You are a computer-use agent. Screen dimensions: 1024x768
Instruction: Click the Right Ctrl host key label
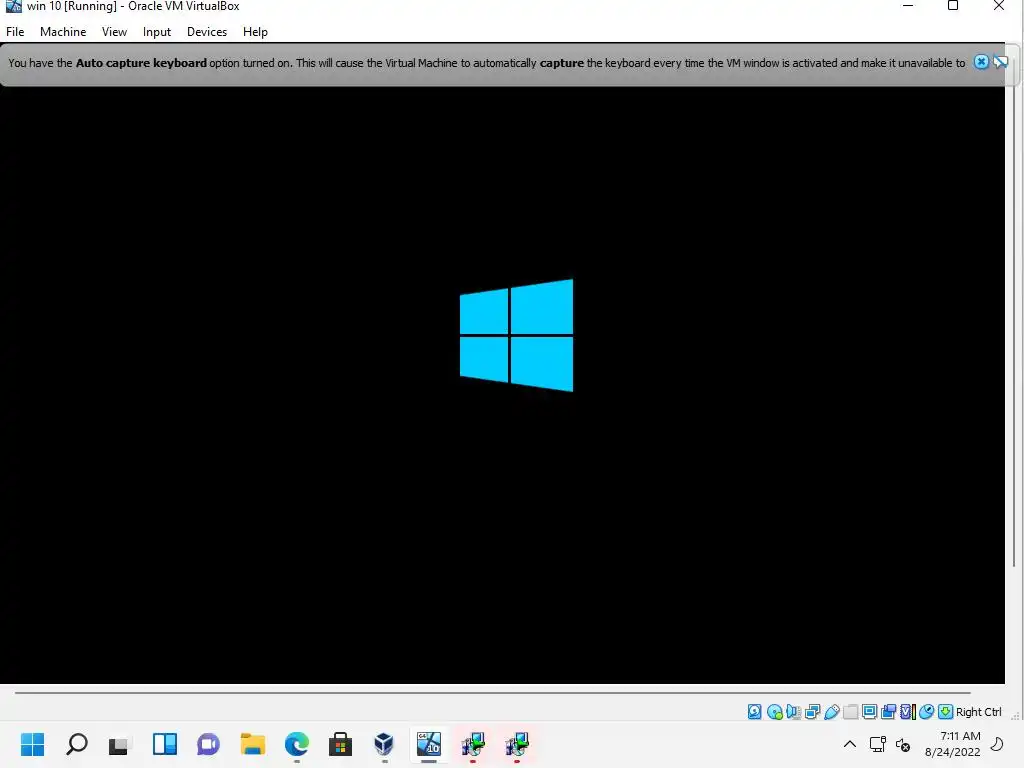tap(978, 712)
